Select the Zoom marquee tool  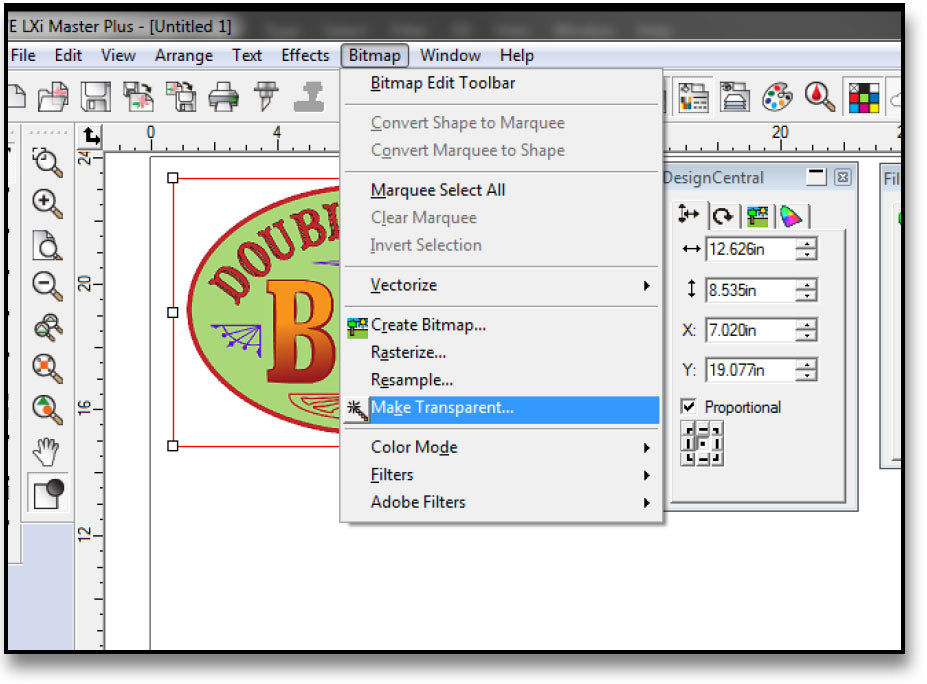click(47, 162)
